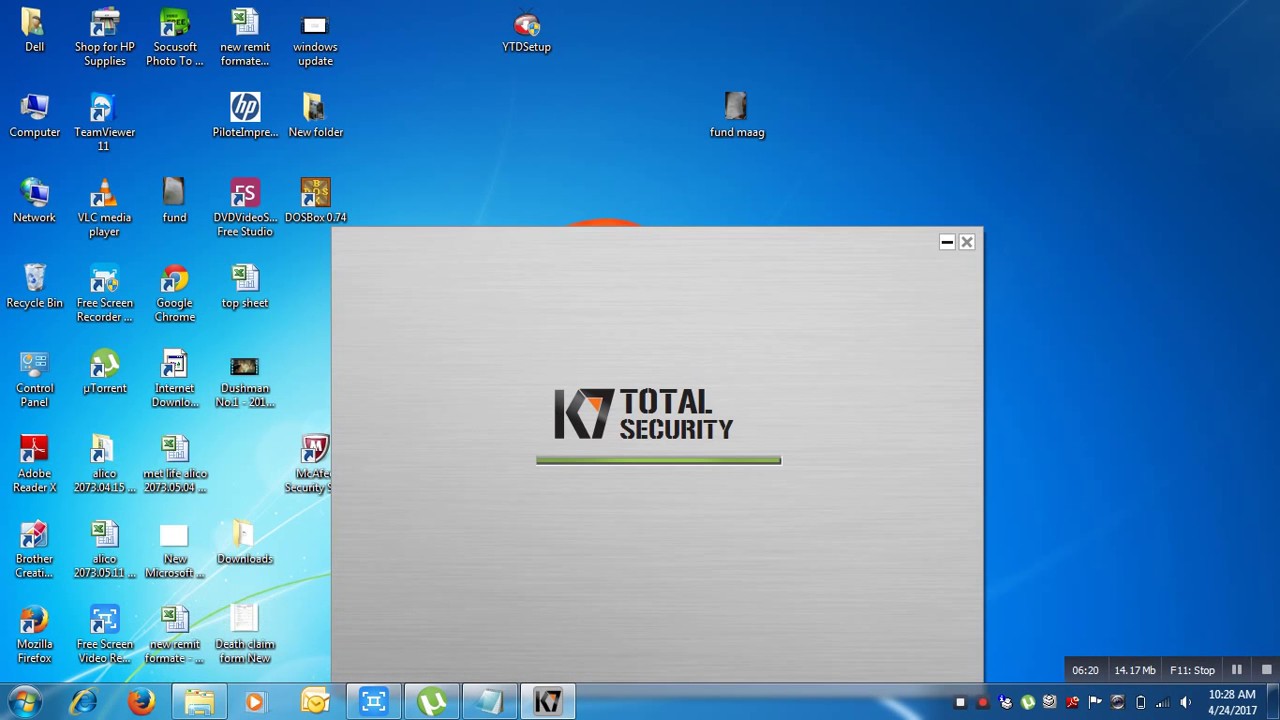This screenshot has height=720, width=1280.
Task: Open Free Screen Video Recorder shortcut
Action: [104, 635]
